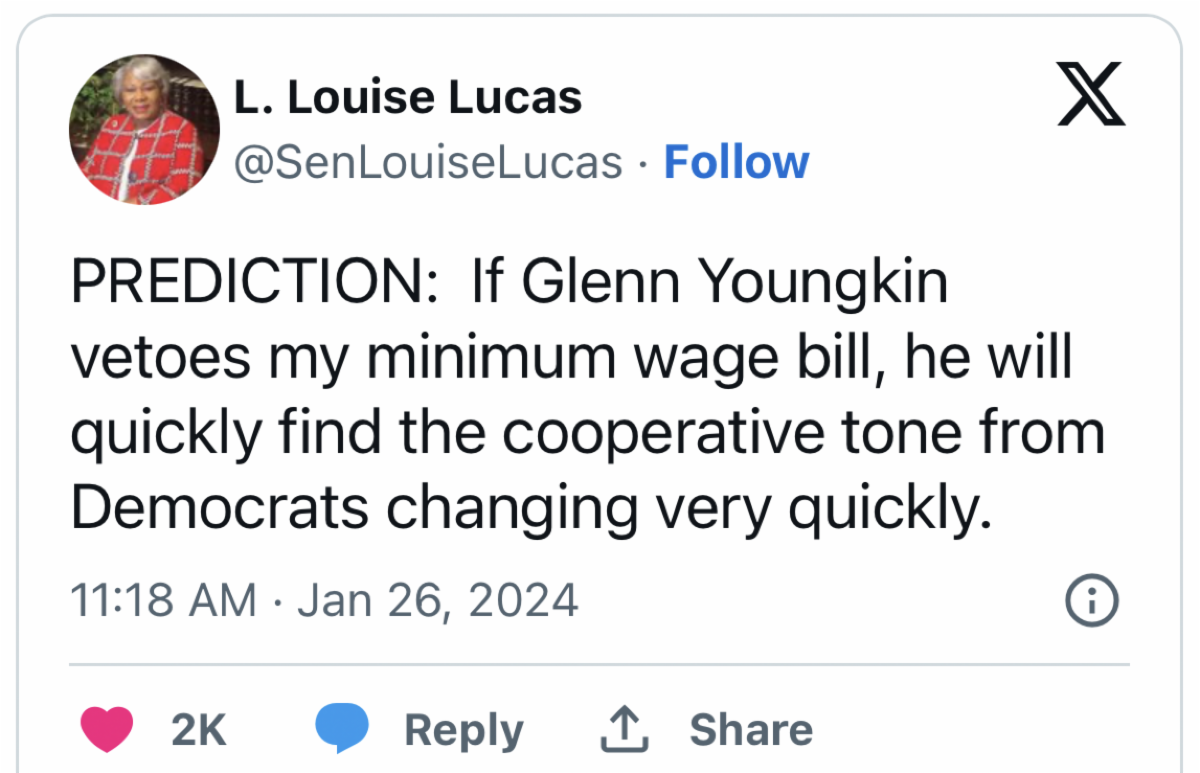Open the L. Louise Lucas display name

tap(407, 98)
